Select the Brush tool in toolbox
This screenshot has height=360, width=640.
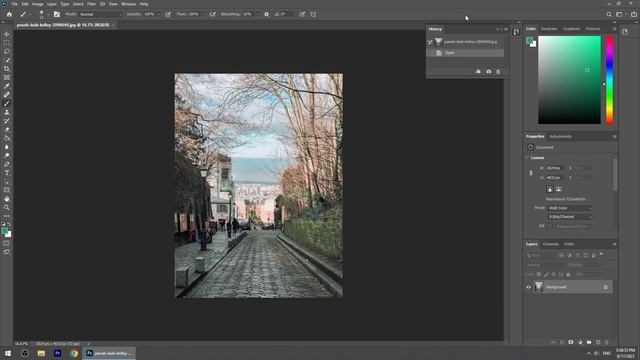point(7,103)
